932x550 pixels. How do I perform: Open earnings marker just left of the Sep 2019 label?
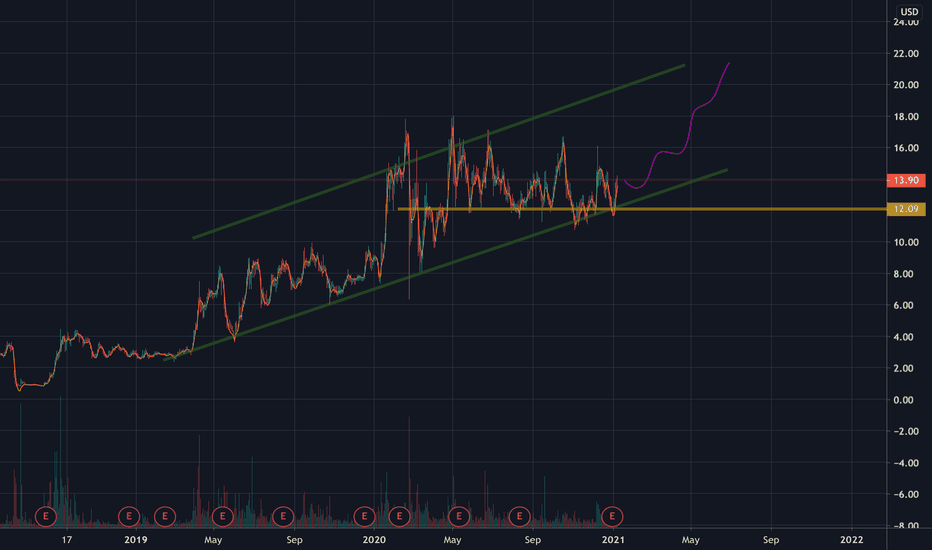coord(283,516)
